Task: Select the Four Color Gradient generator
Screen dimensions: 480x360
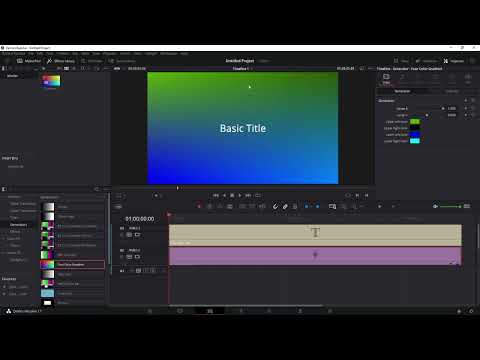Action: [x=72, y=265]
